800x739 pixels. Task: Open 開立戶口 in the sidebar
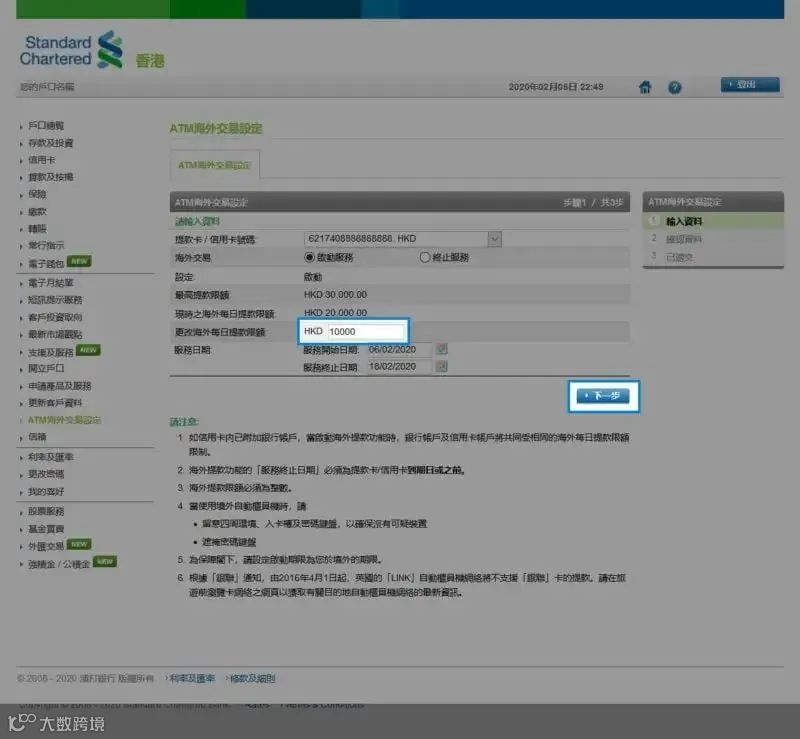pos(46,368)
